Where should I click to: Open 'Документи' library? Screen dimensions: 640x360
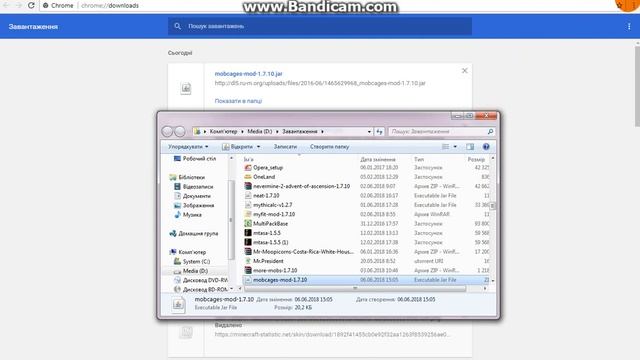coord(192,196)
